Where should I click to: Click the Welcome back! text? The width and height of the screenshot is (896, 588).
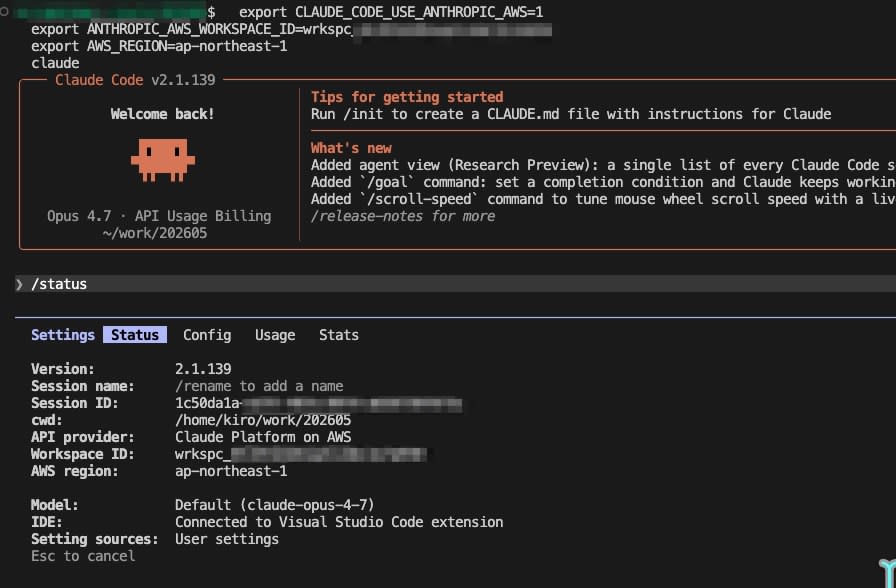pos(162,114)
